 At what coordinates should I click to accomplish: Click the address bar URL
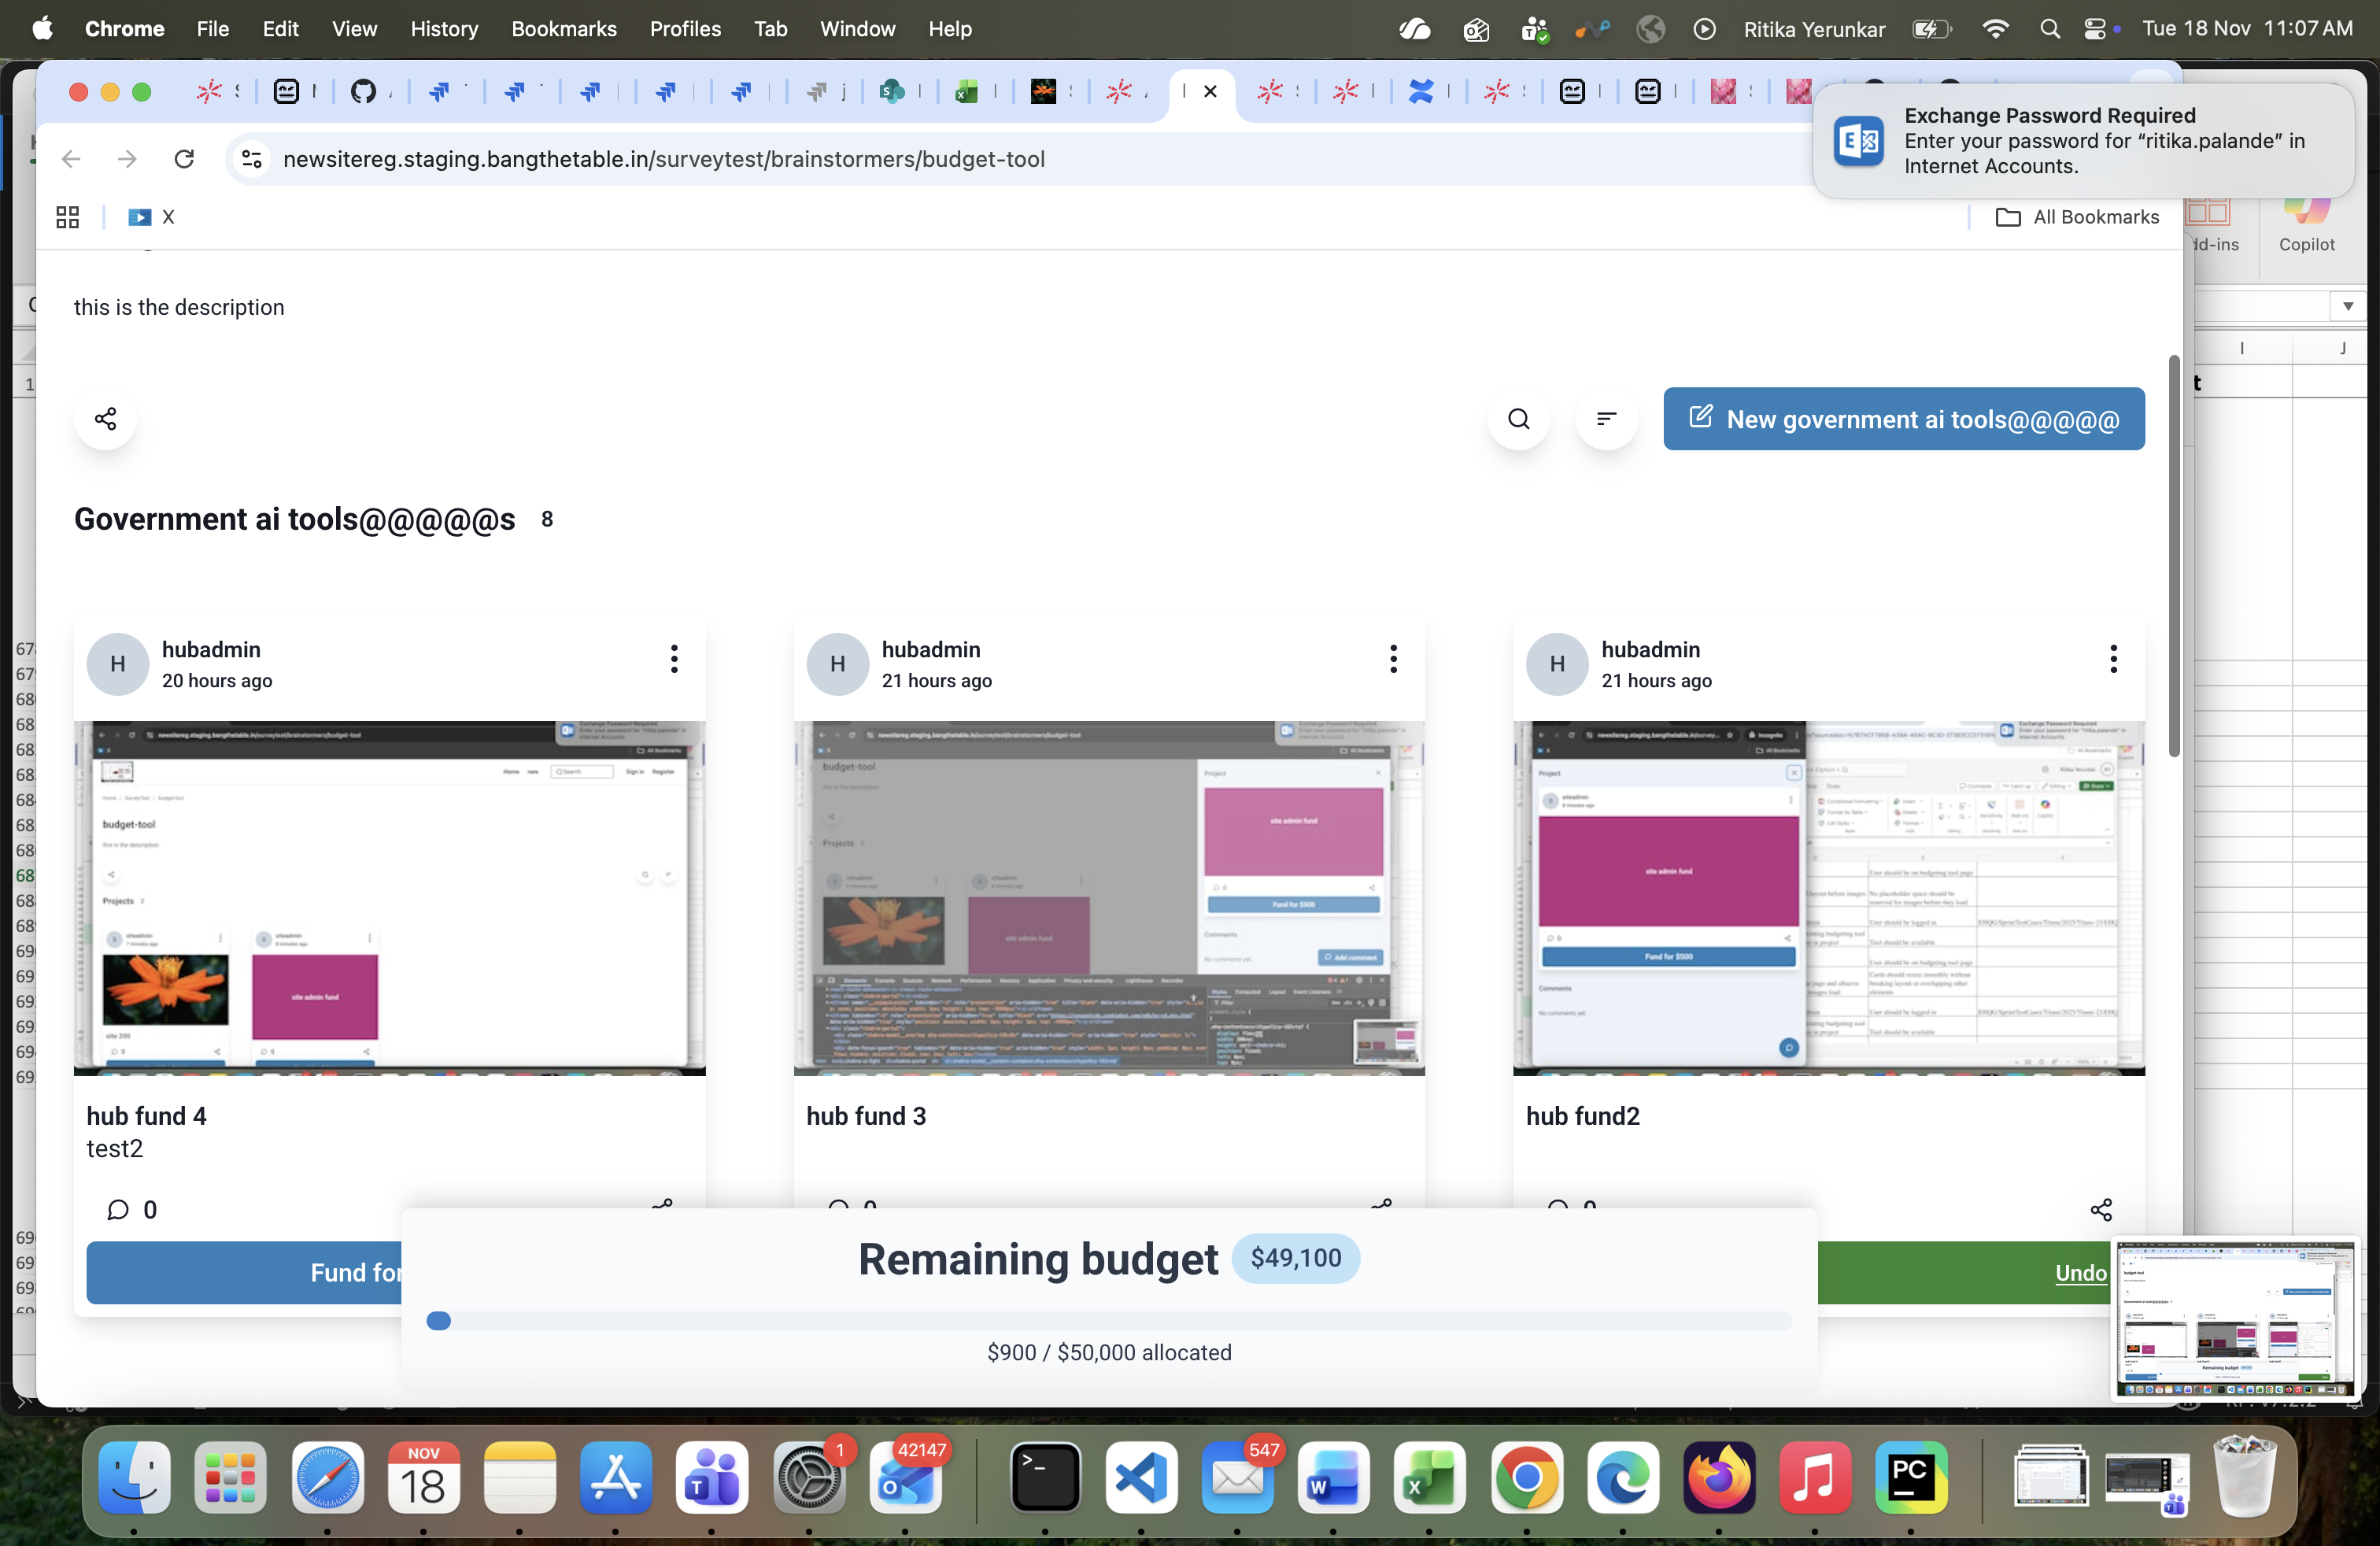(663, 159)
